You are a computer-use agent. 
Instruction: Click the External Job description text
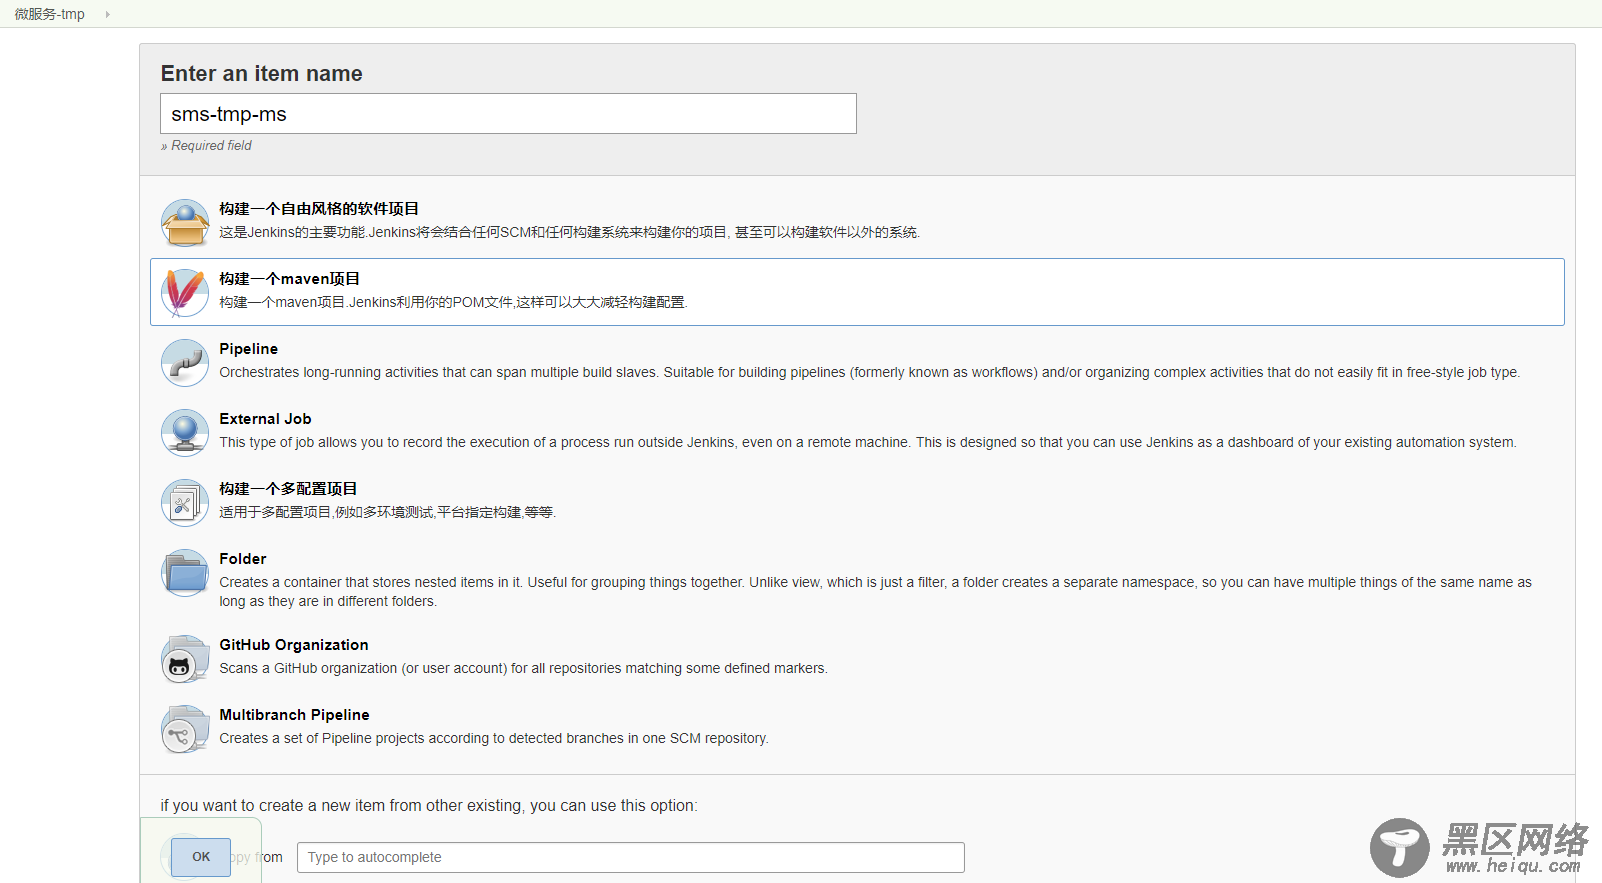click(x=868, y=442)
